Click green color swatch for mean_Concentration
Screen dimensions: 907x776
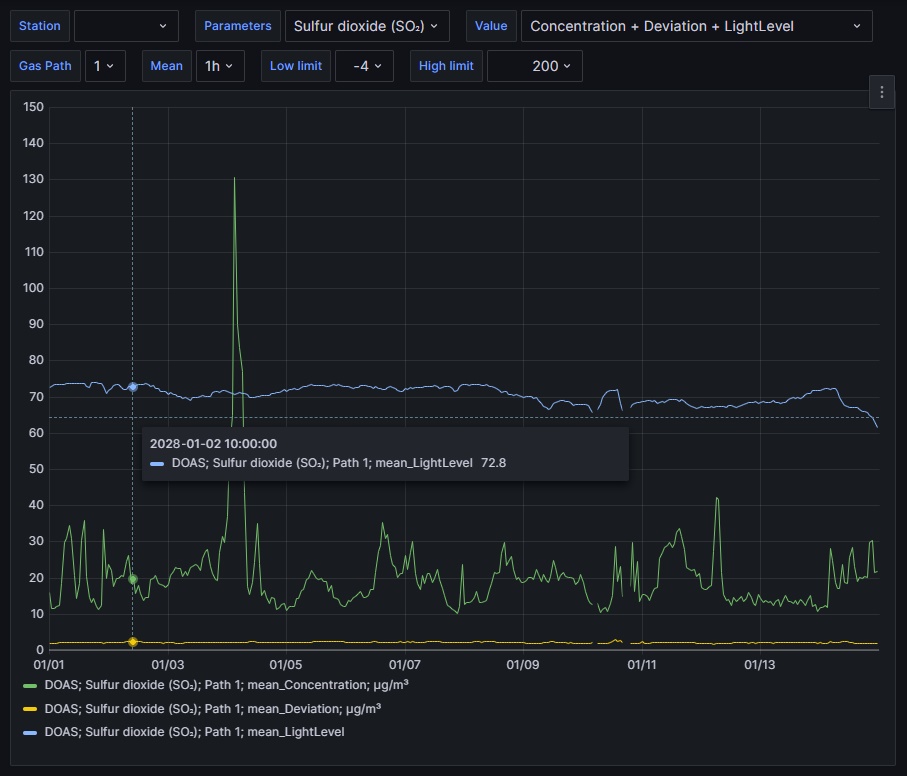click(30, 686)
